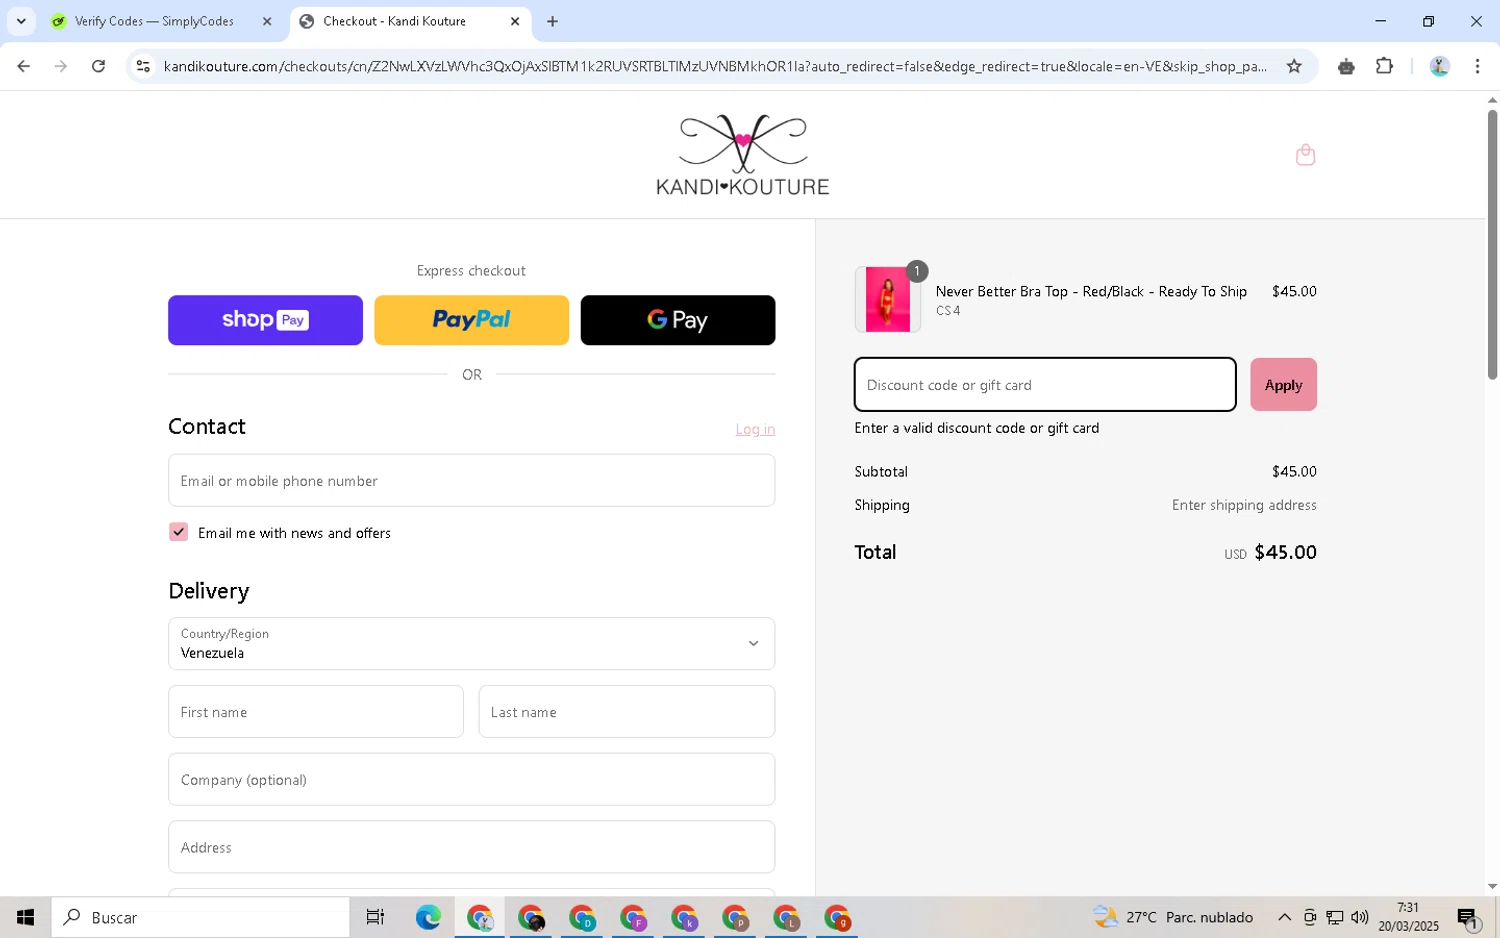This screenshot has height=938, width=1500.
Task: Apply the discount code
Action: tap(1283, 384)
